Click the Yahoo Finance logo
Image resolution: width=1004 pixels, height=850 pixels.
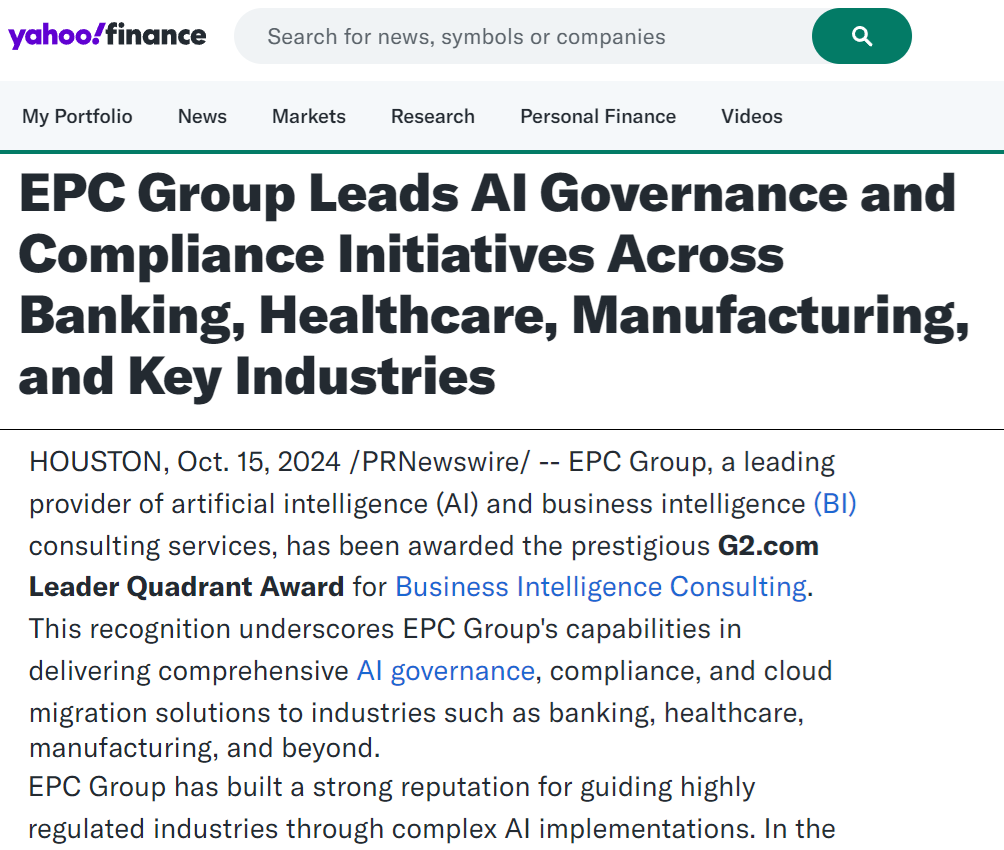[107, 37]
